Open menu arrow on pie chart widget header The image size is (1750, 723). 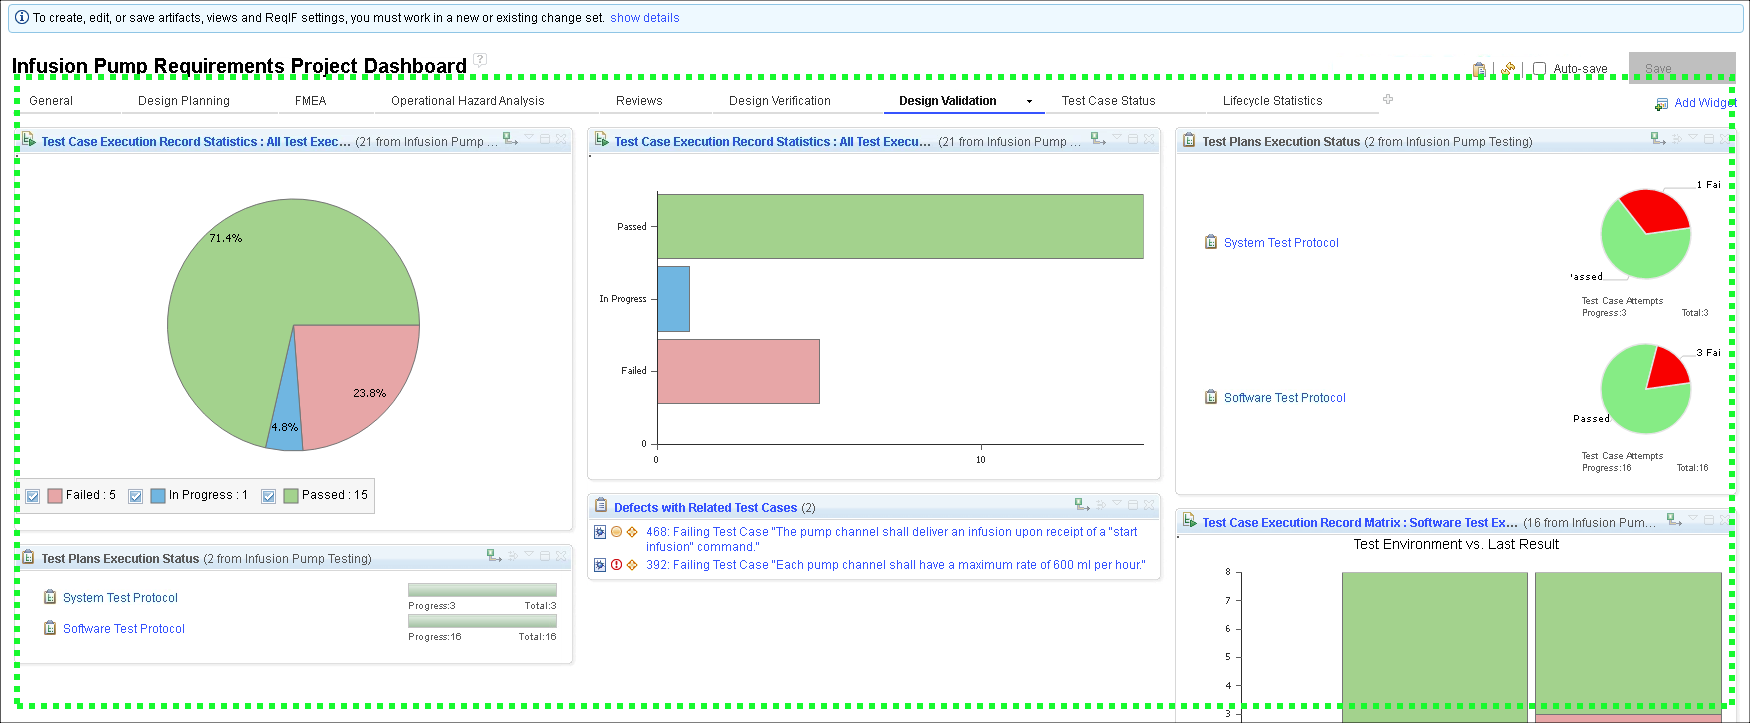pos(529,138)
